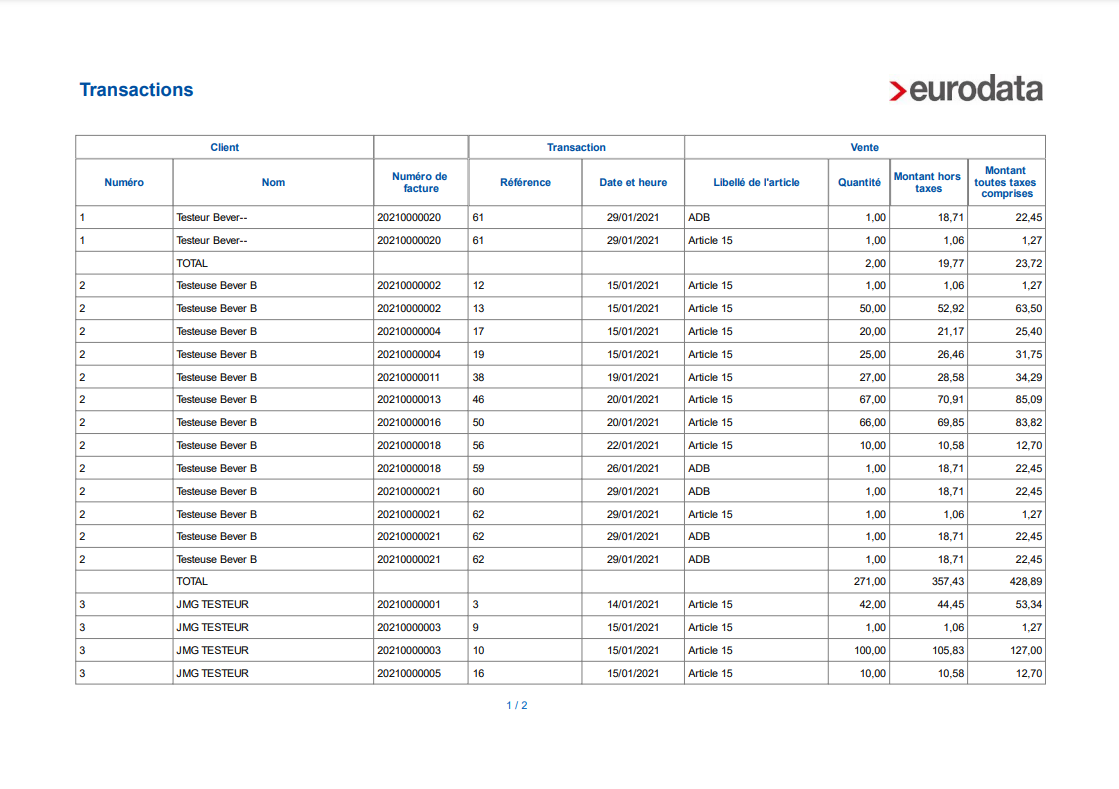Click the Montant toutes taxes comprises header
The image size is (1119, 789).
(1006, 183)
